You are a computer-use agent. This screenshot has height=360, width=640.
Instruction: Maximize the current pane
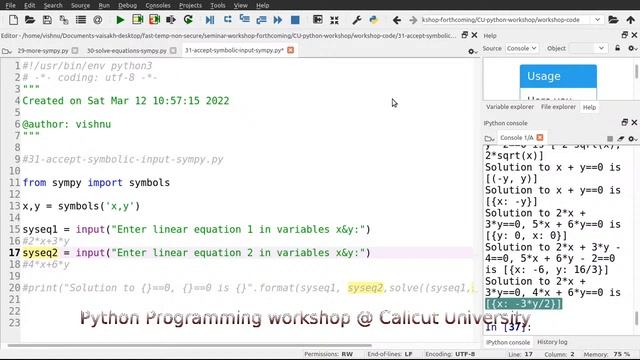pyautogui.click(x=318, y=20)
